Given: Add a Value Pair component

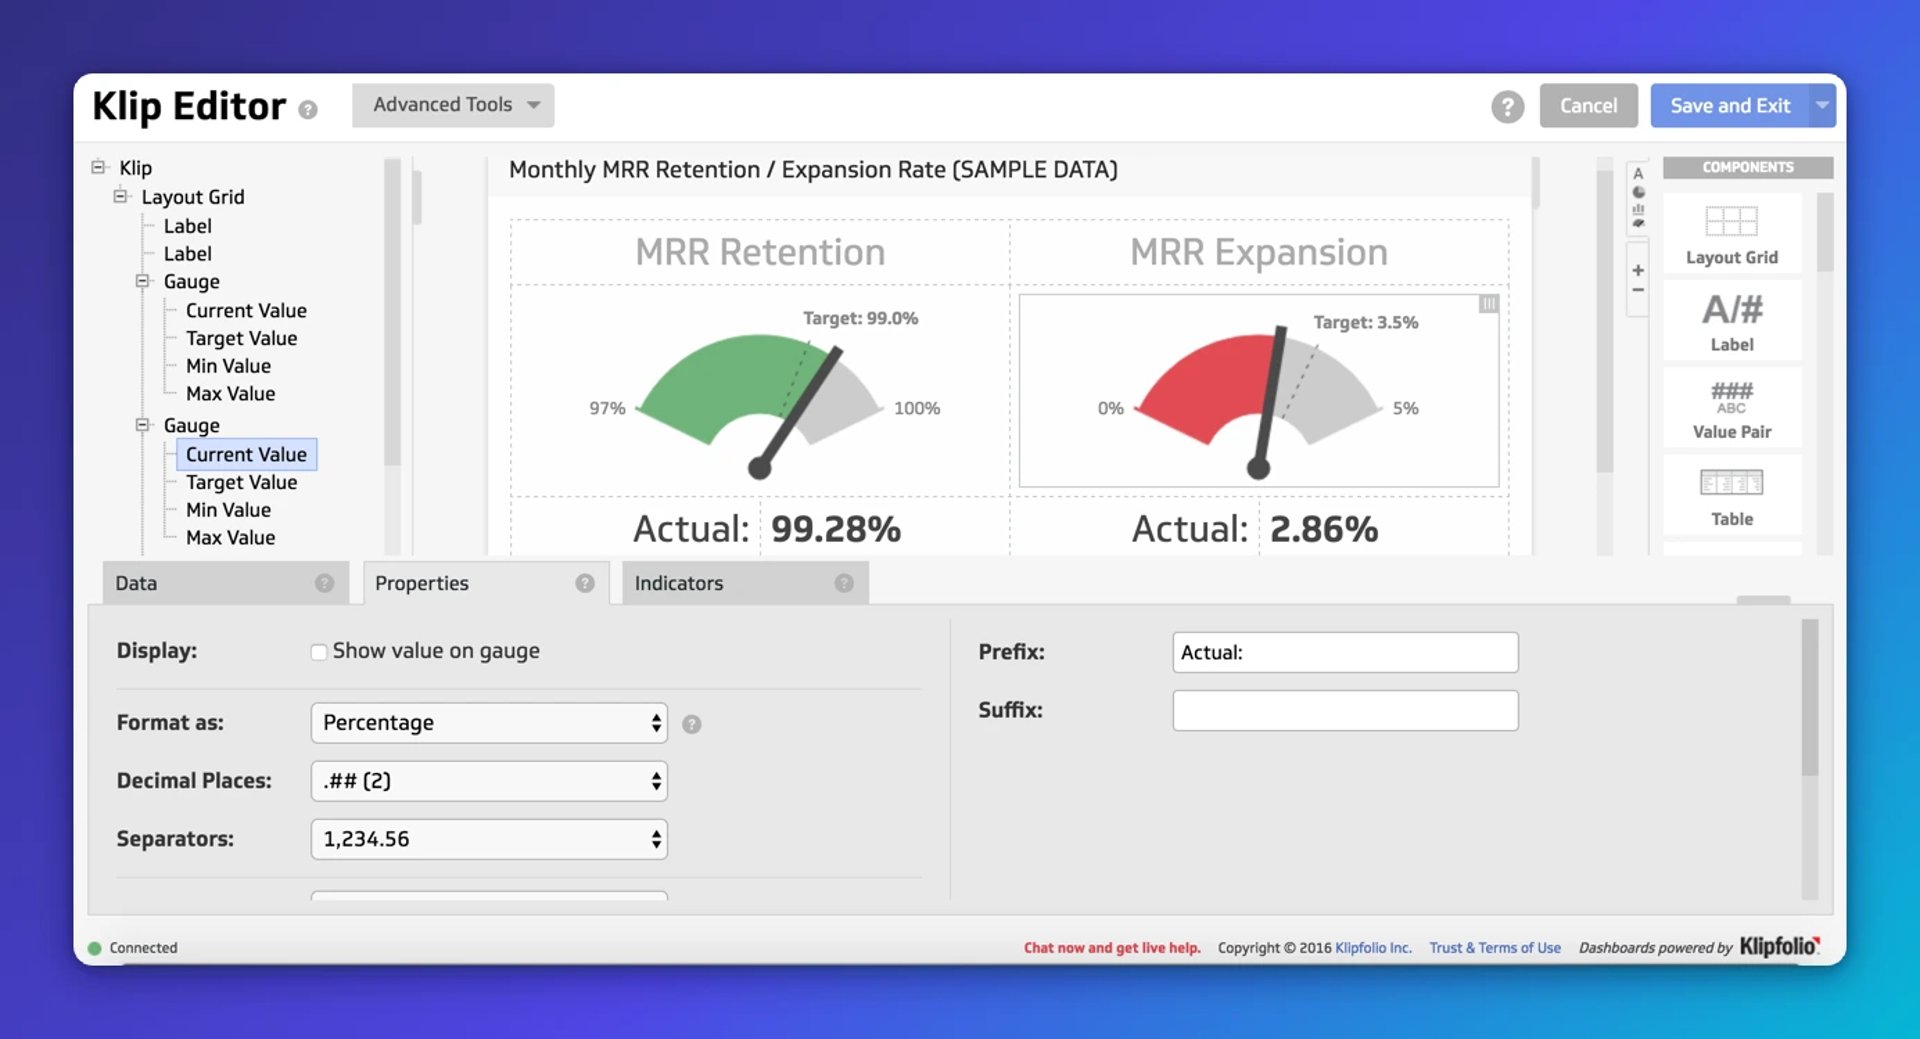Looking at the screenshot, I should [1732, 408].
